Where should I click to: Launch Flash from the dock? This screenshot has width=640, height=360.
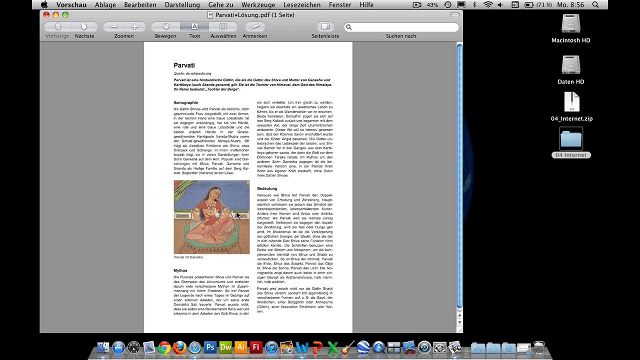coord(256,347)
